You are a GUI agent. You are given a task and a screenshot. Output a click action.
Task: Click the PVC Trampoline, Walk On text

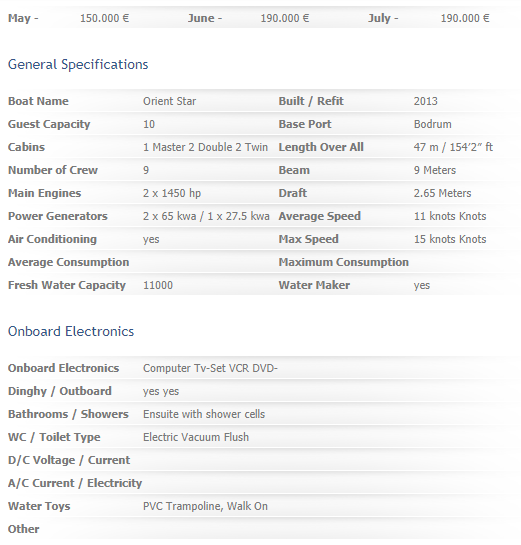pos(205,506)
